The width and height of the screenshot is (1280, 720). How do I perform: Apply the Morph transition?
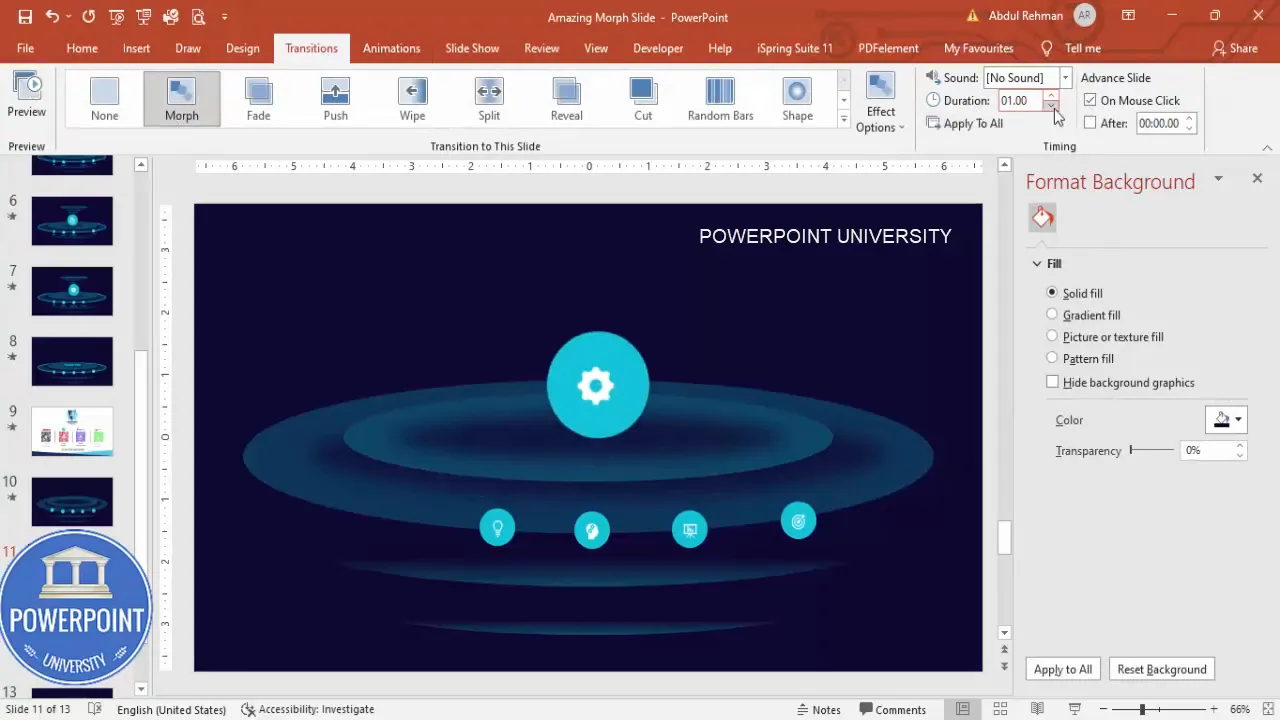pyautogui.click(x=182, y=99)
